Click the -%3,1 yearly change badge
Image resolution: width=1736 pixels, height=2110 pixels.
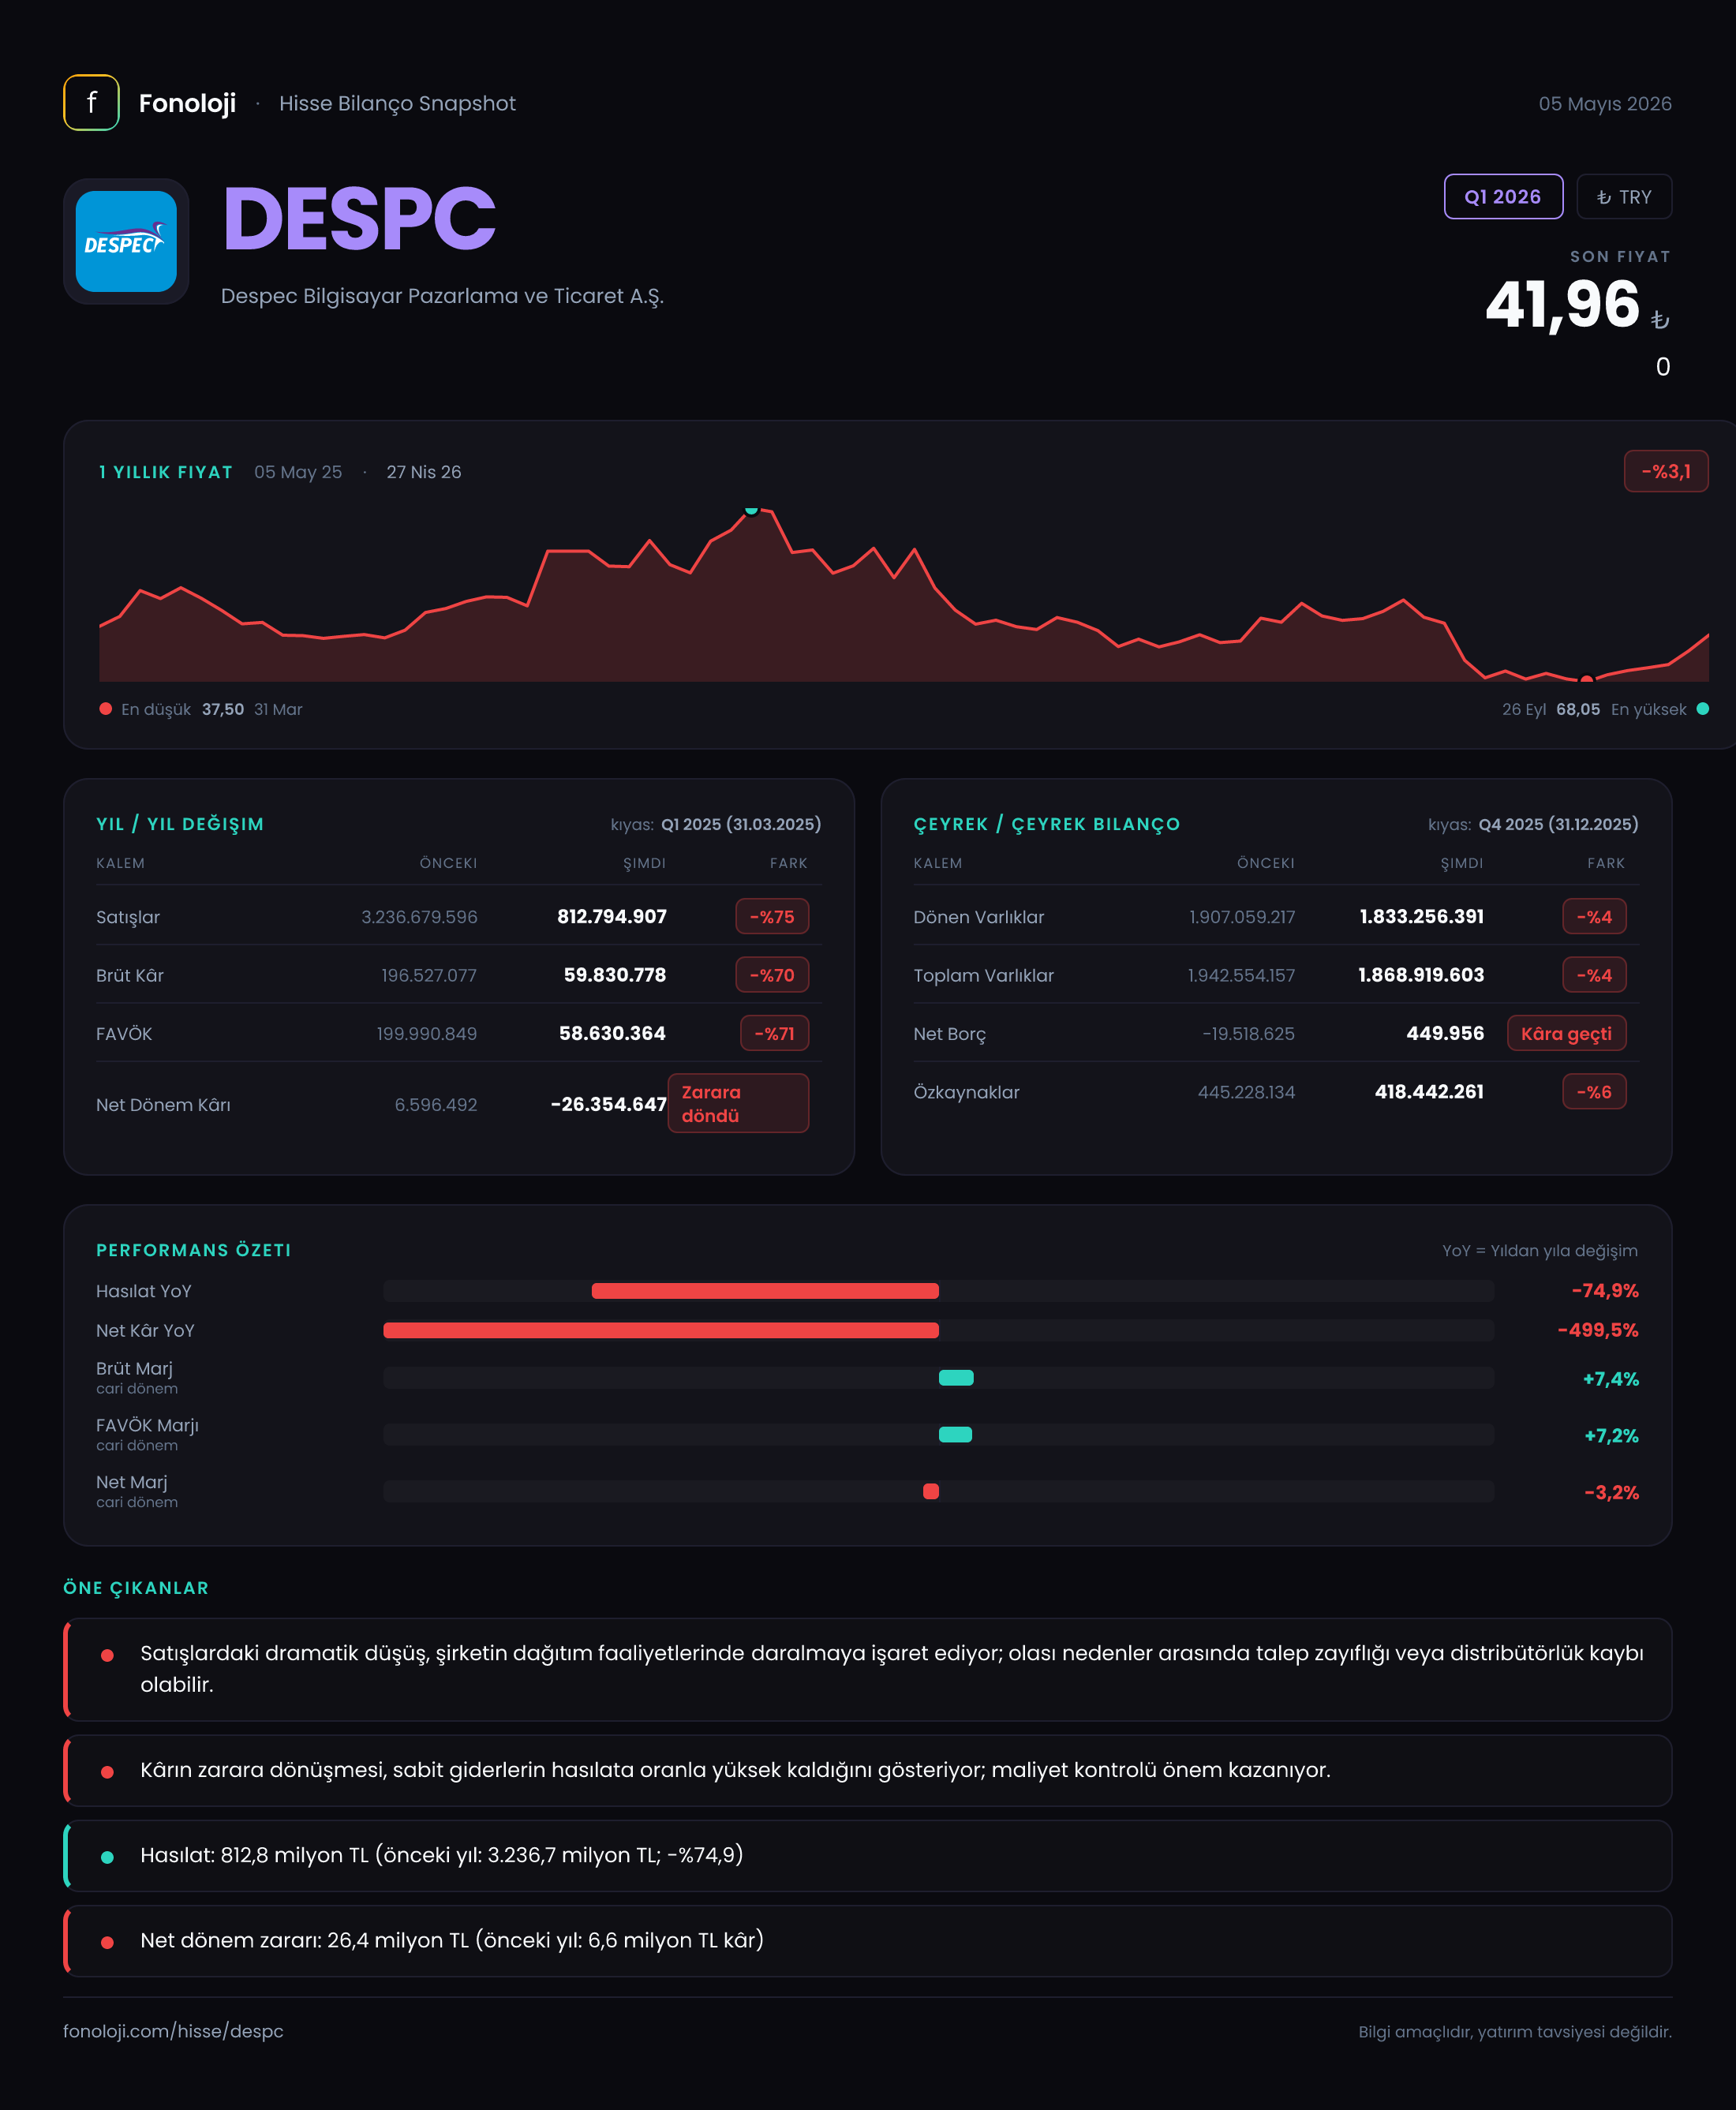[x=1666, y=471]
